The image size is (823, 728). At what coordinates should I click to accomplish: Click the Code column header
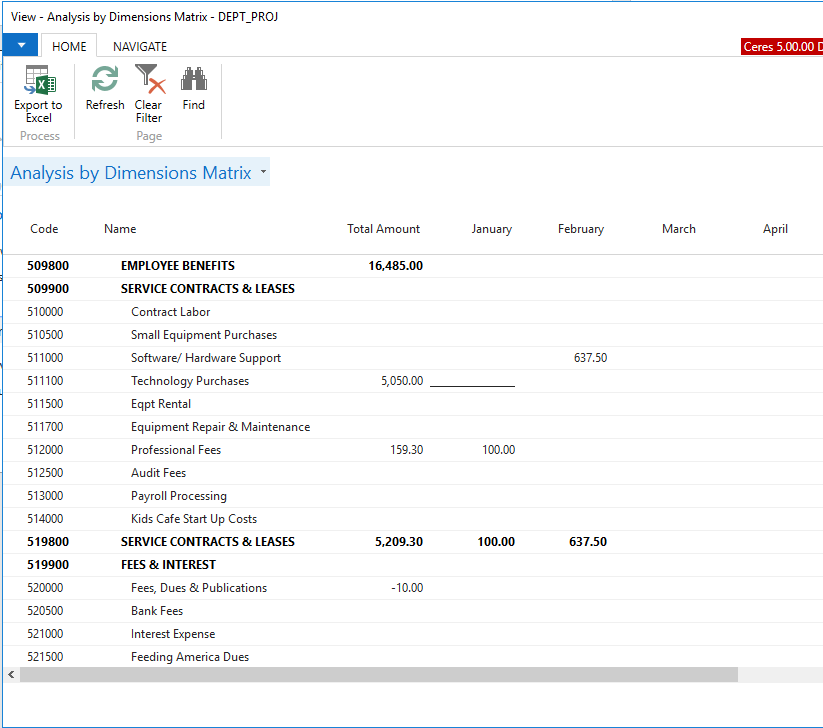click(x=44, y=229)
